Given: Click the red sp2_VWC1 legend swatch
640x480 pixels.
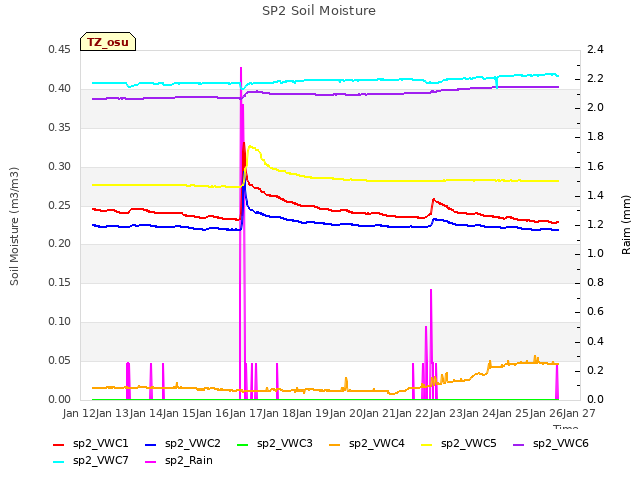Looking at the screenshot, I should 59,445.
